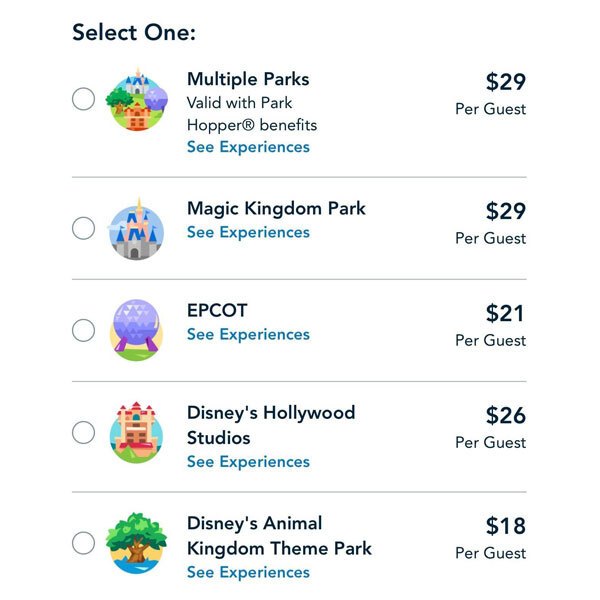Click the $18 Animal Kingdom price

(x=505, y=526)
